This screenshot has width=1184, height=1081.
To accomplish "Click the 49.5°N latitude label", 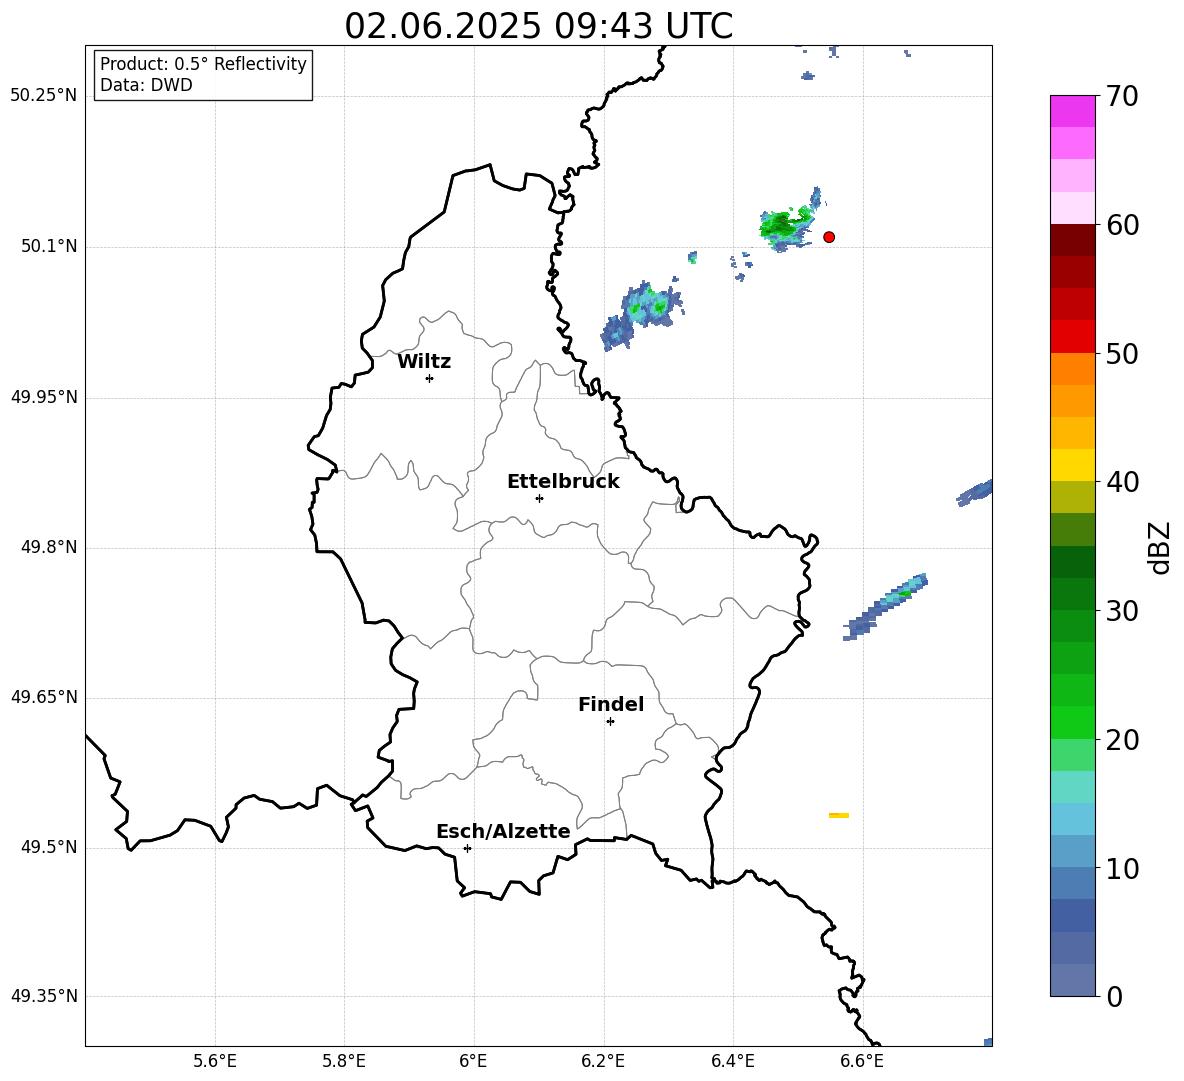I will click(x=49, y=847).
